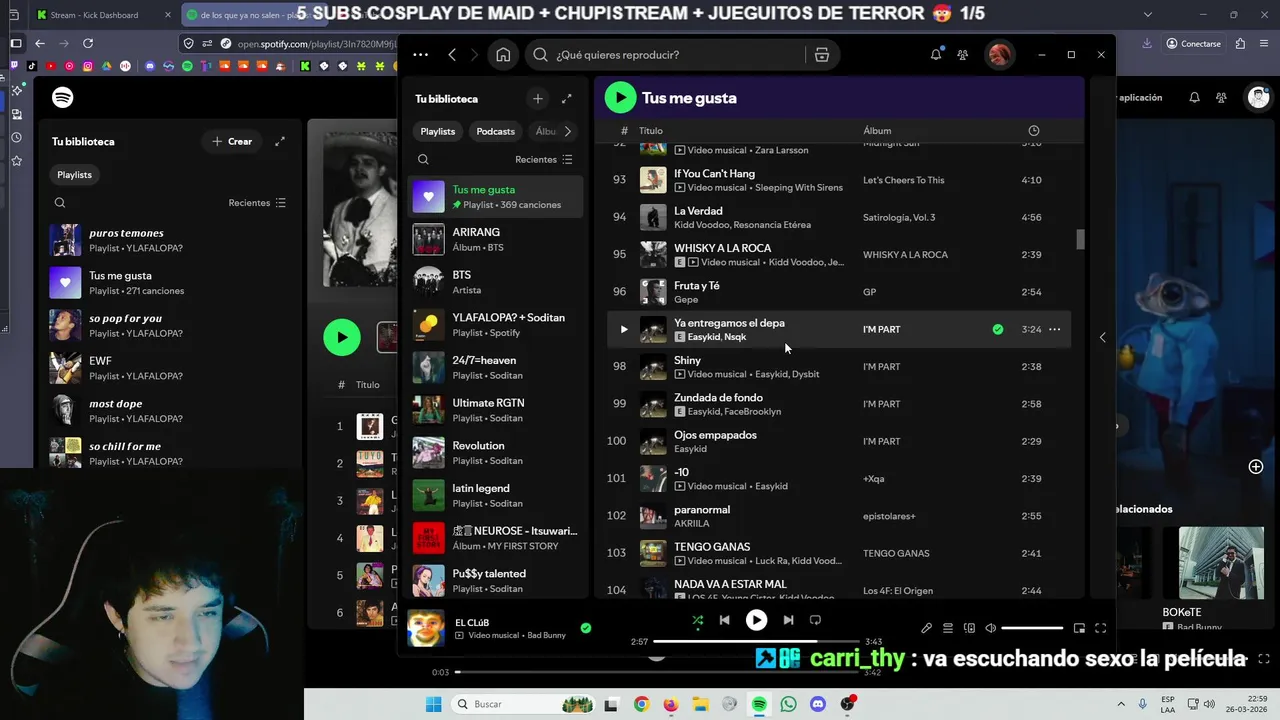The height and width of the screenshot is (720, 1280).
Task: Adjust the volume slider
Action: tap(1032, 628)
